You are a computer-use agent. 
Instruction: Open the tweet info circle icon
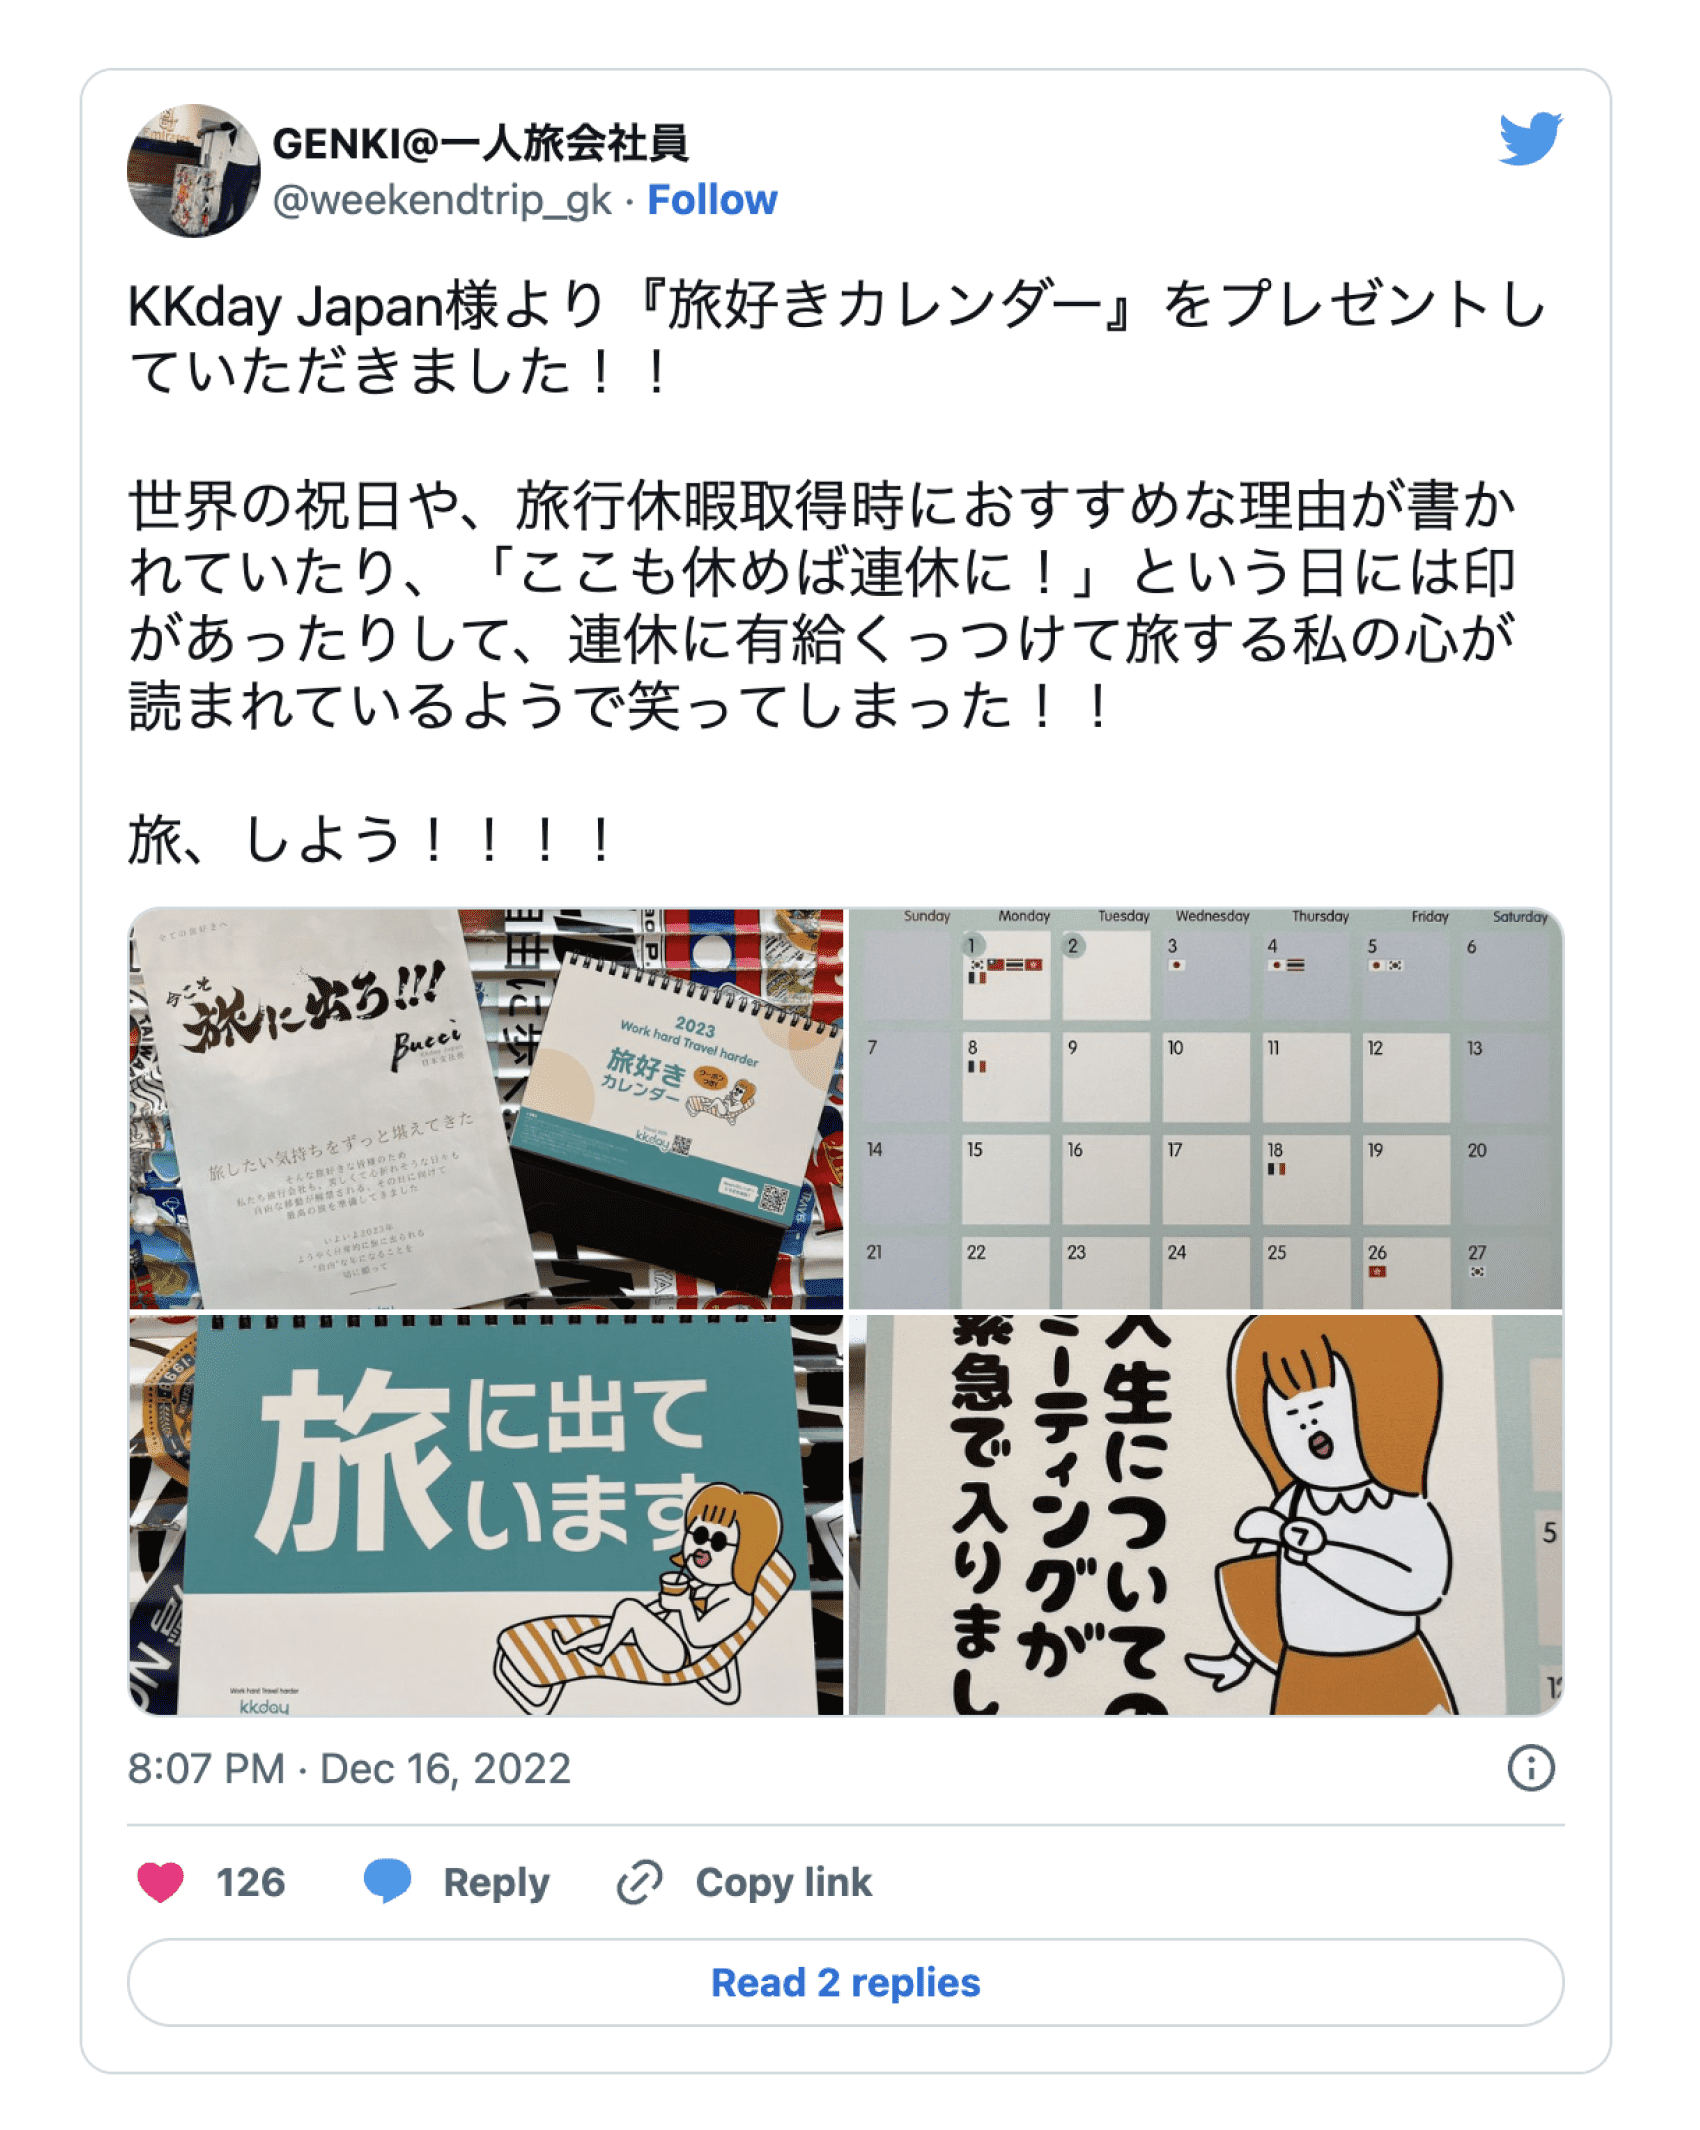pos(1530,1768)
